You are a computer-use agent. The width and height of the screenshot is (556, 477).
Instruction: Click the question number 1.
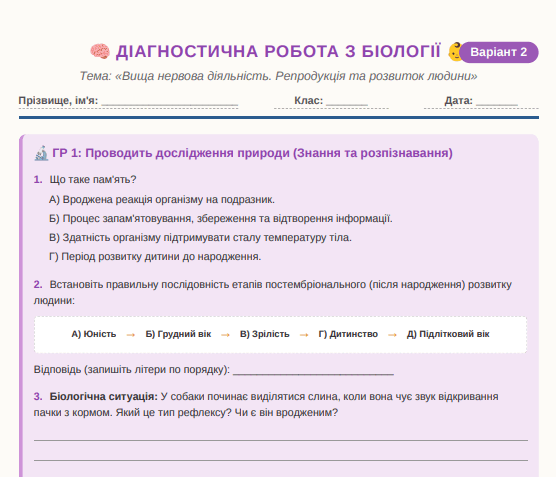click(38, 179)
